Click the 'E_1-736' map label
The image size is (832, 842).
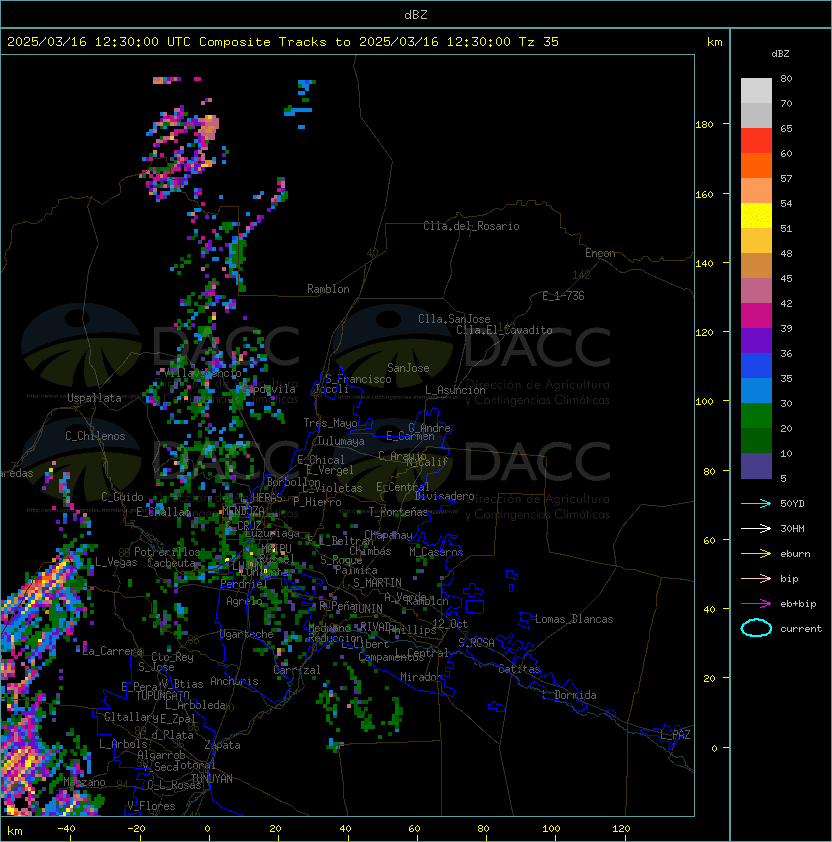coord(563,296)
